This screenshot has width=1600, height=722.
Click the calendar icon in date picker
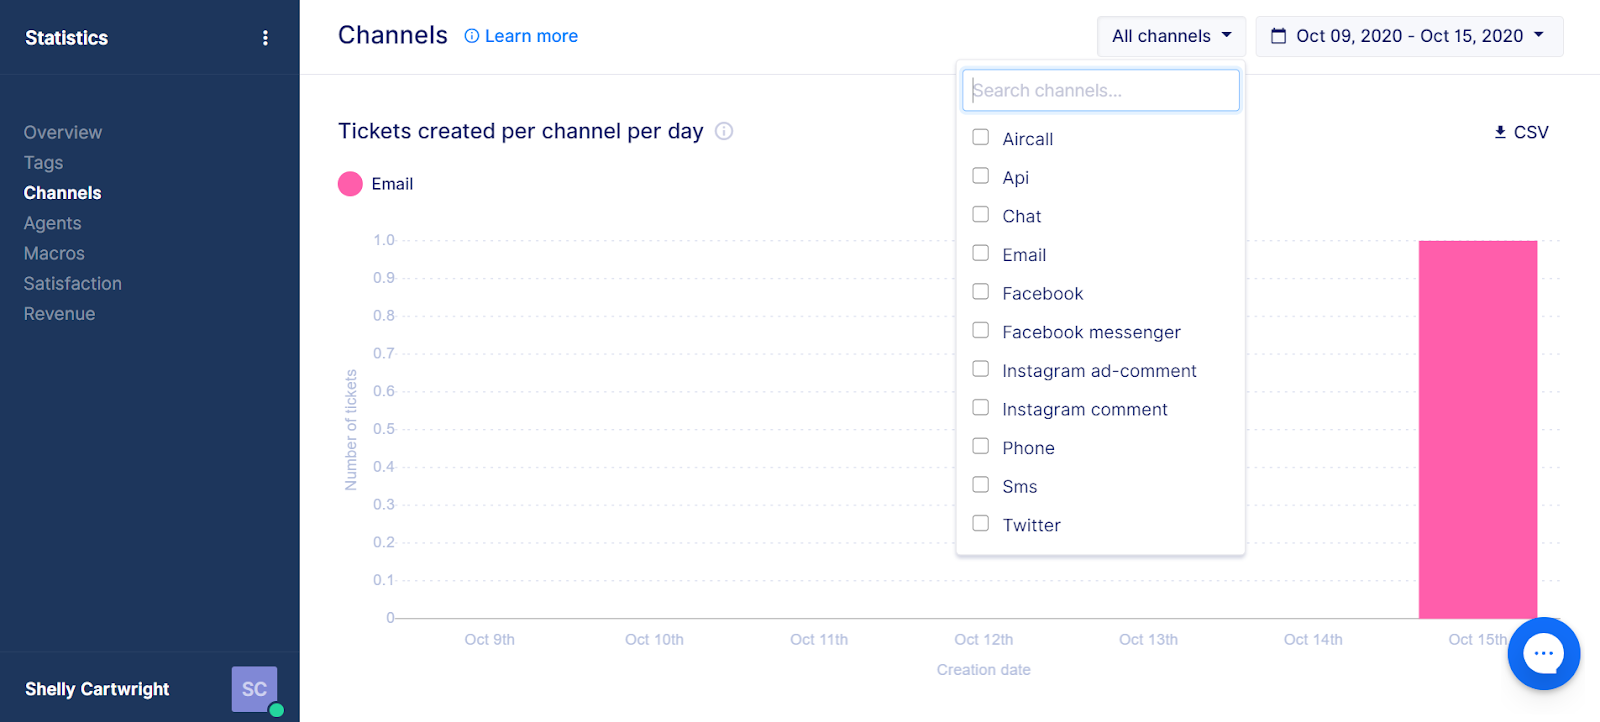point(1278,36)
